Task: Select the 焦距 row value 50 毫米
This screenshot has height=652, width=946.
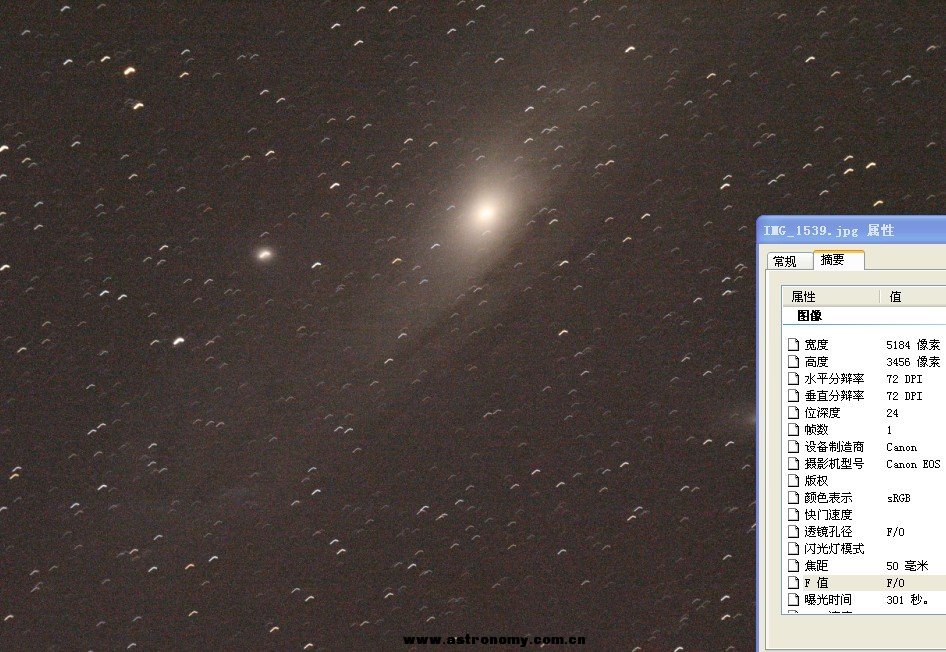Action: tap(906, 566)
